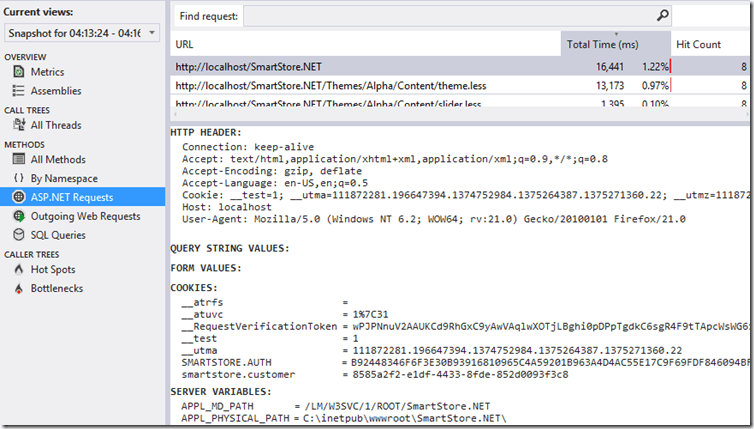Click the User-Agent header line
Viewport: 754px width, 429px height.
[x=434, y=219]
